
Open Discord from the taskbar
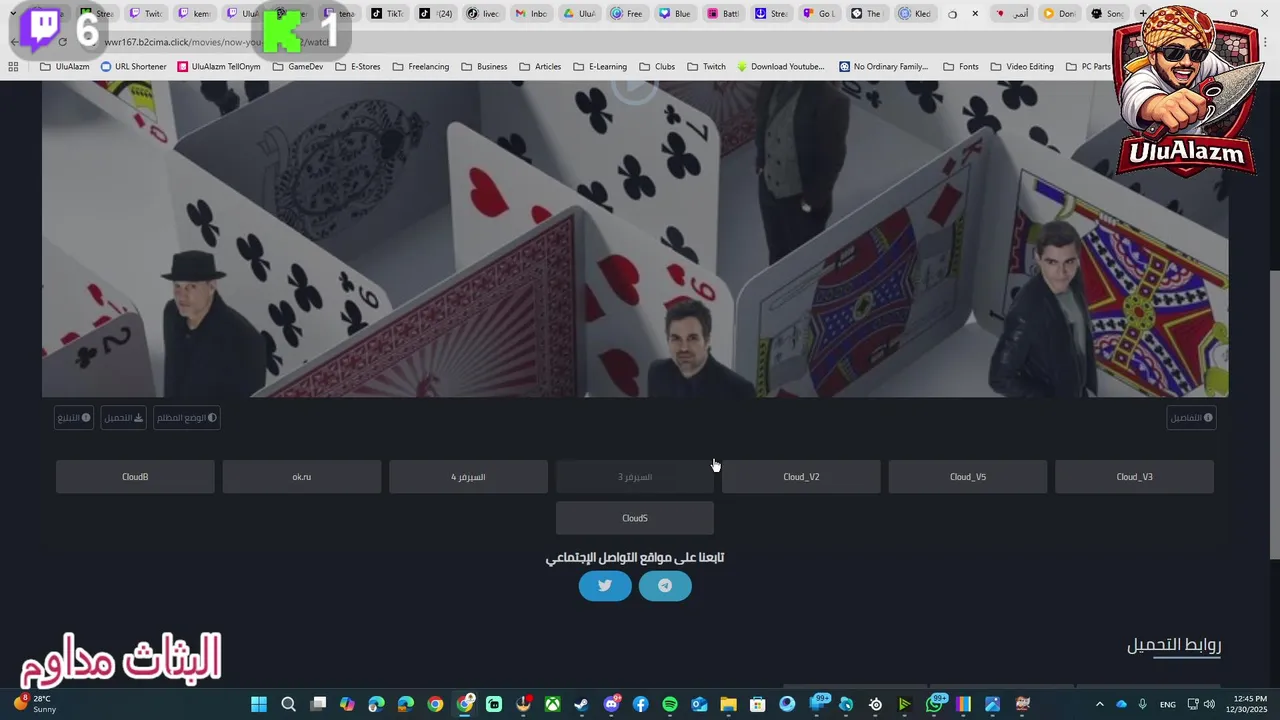tap(611, 704)
